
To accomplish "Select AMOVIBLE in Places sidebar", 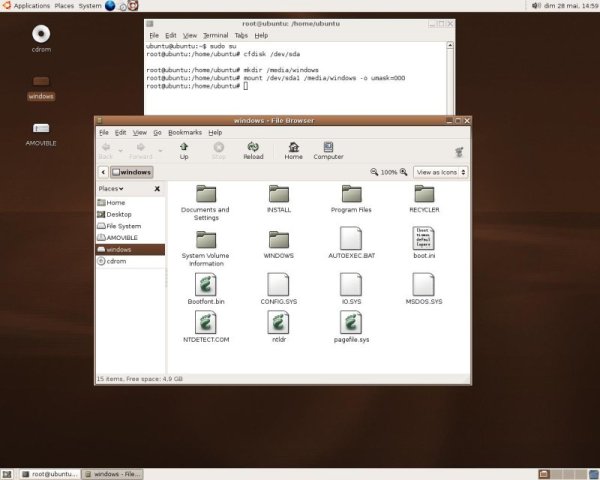I will [130, 238].
